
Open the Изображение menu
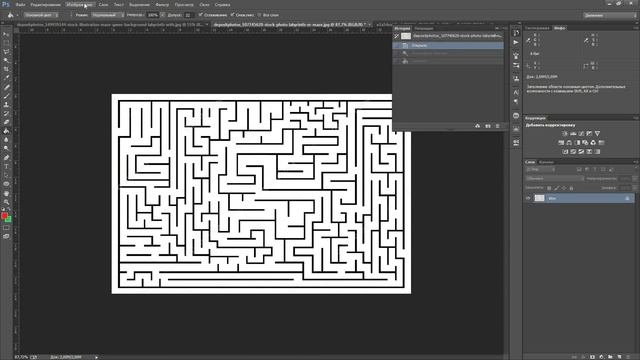79,4
